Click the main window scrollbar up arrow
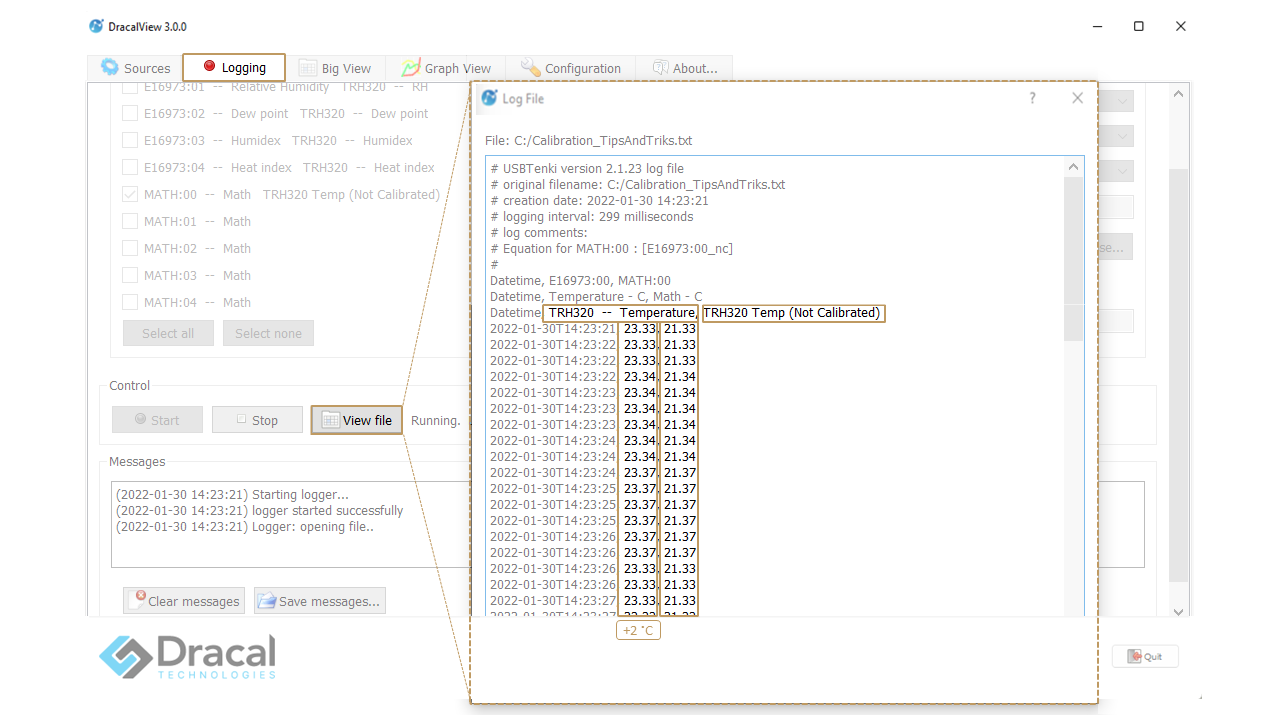 point(1178,94)
